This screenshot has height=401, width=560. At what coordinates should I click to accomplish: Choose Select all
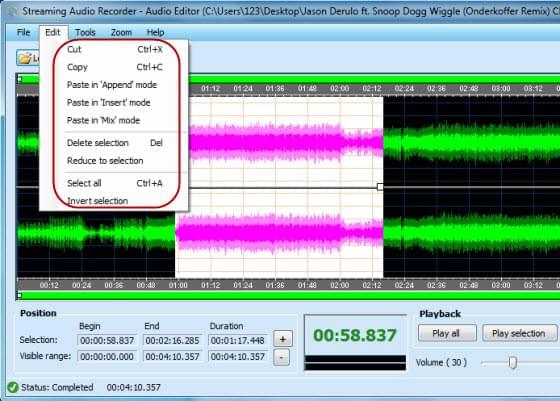115,183
